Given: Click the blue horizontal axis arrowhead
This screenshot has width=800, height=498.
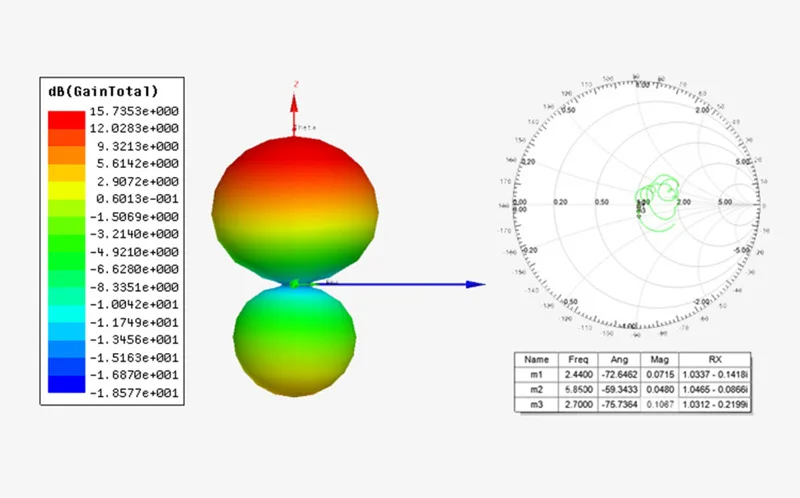Looking at the screenshot, I should click(475, 284).
